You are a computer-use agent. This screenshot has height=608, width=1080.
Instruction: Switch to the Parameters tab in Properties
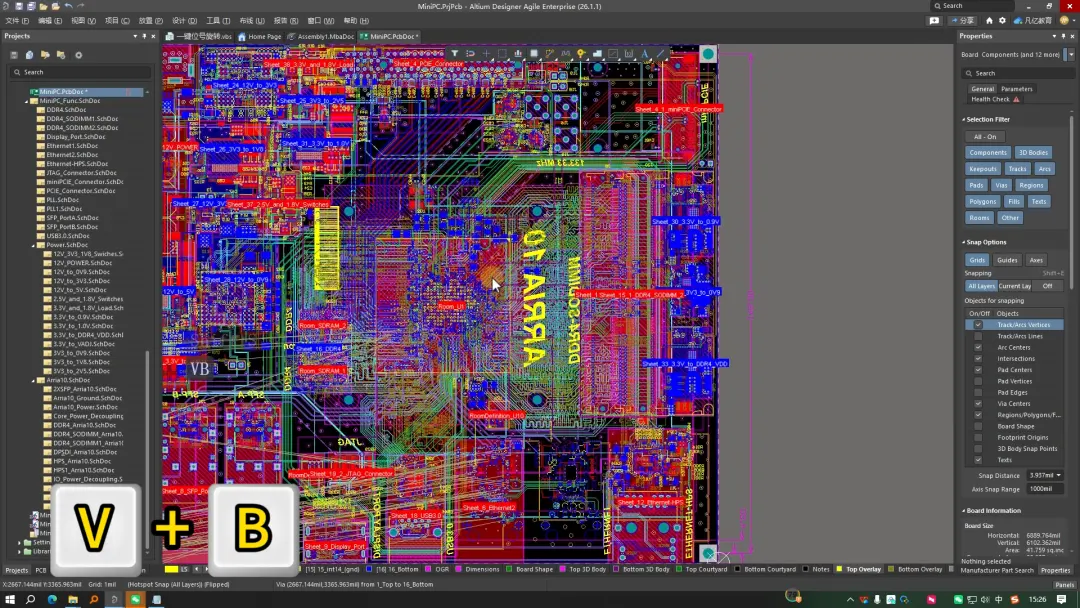pos(1017,89)
